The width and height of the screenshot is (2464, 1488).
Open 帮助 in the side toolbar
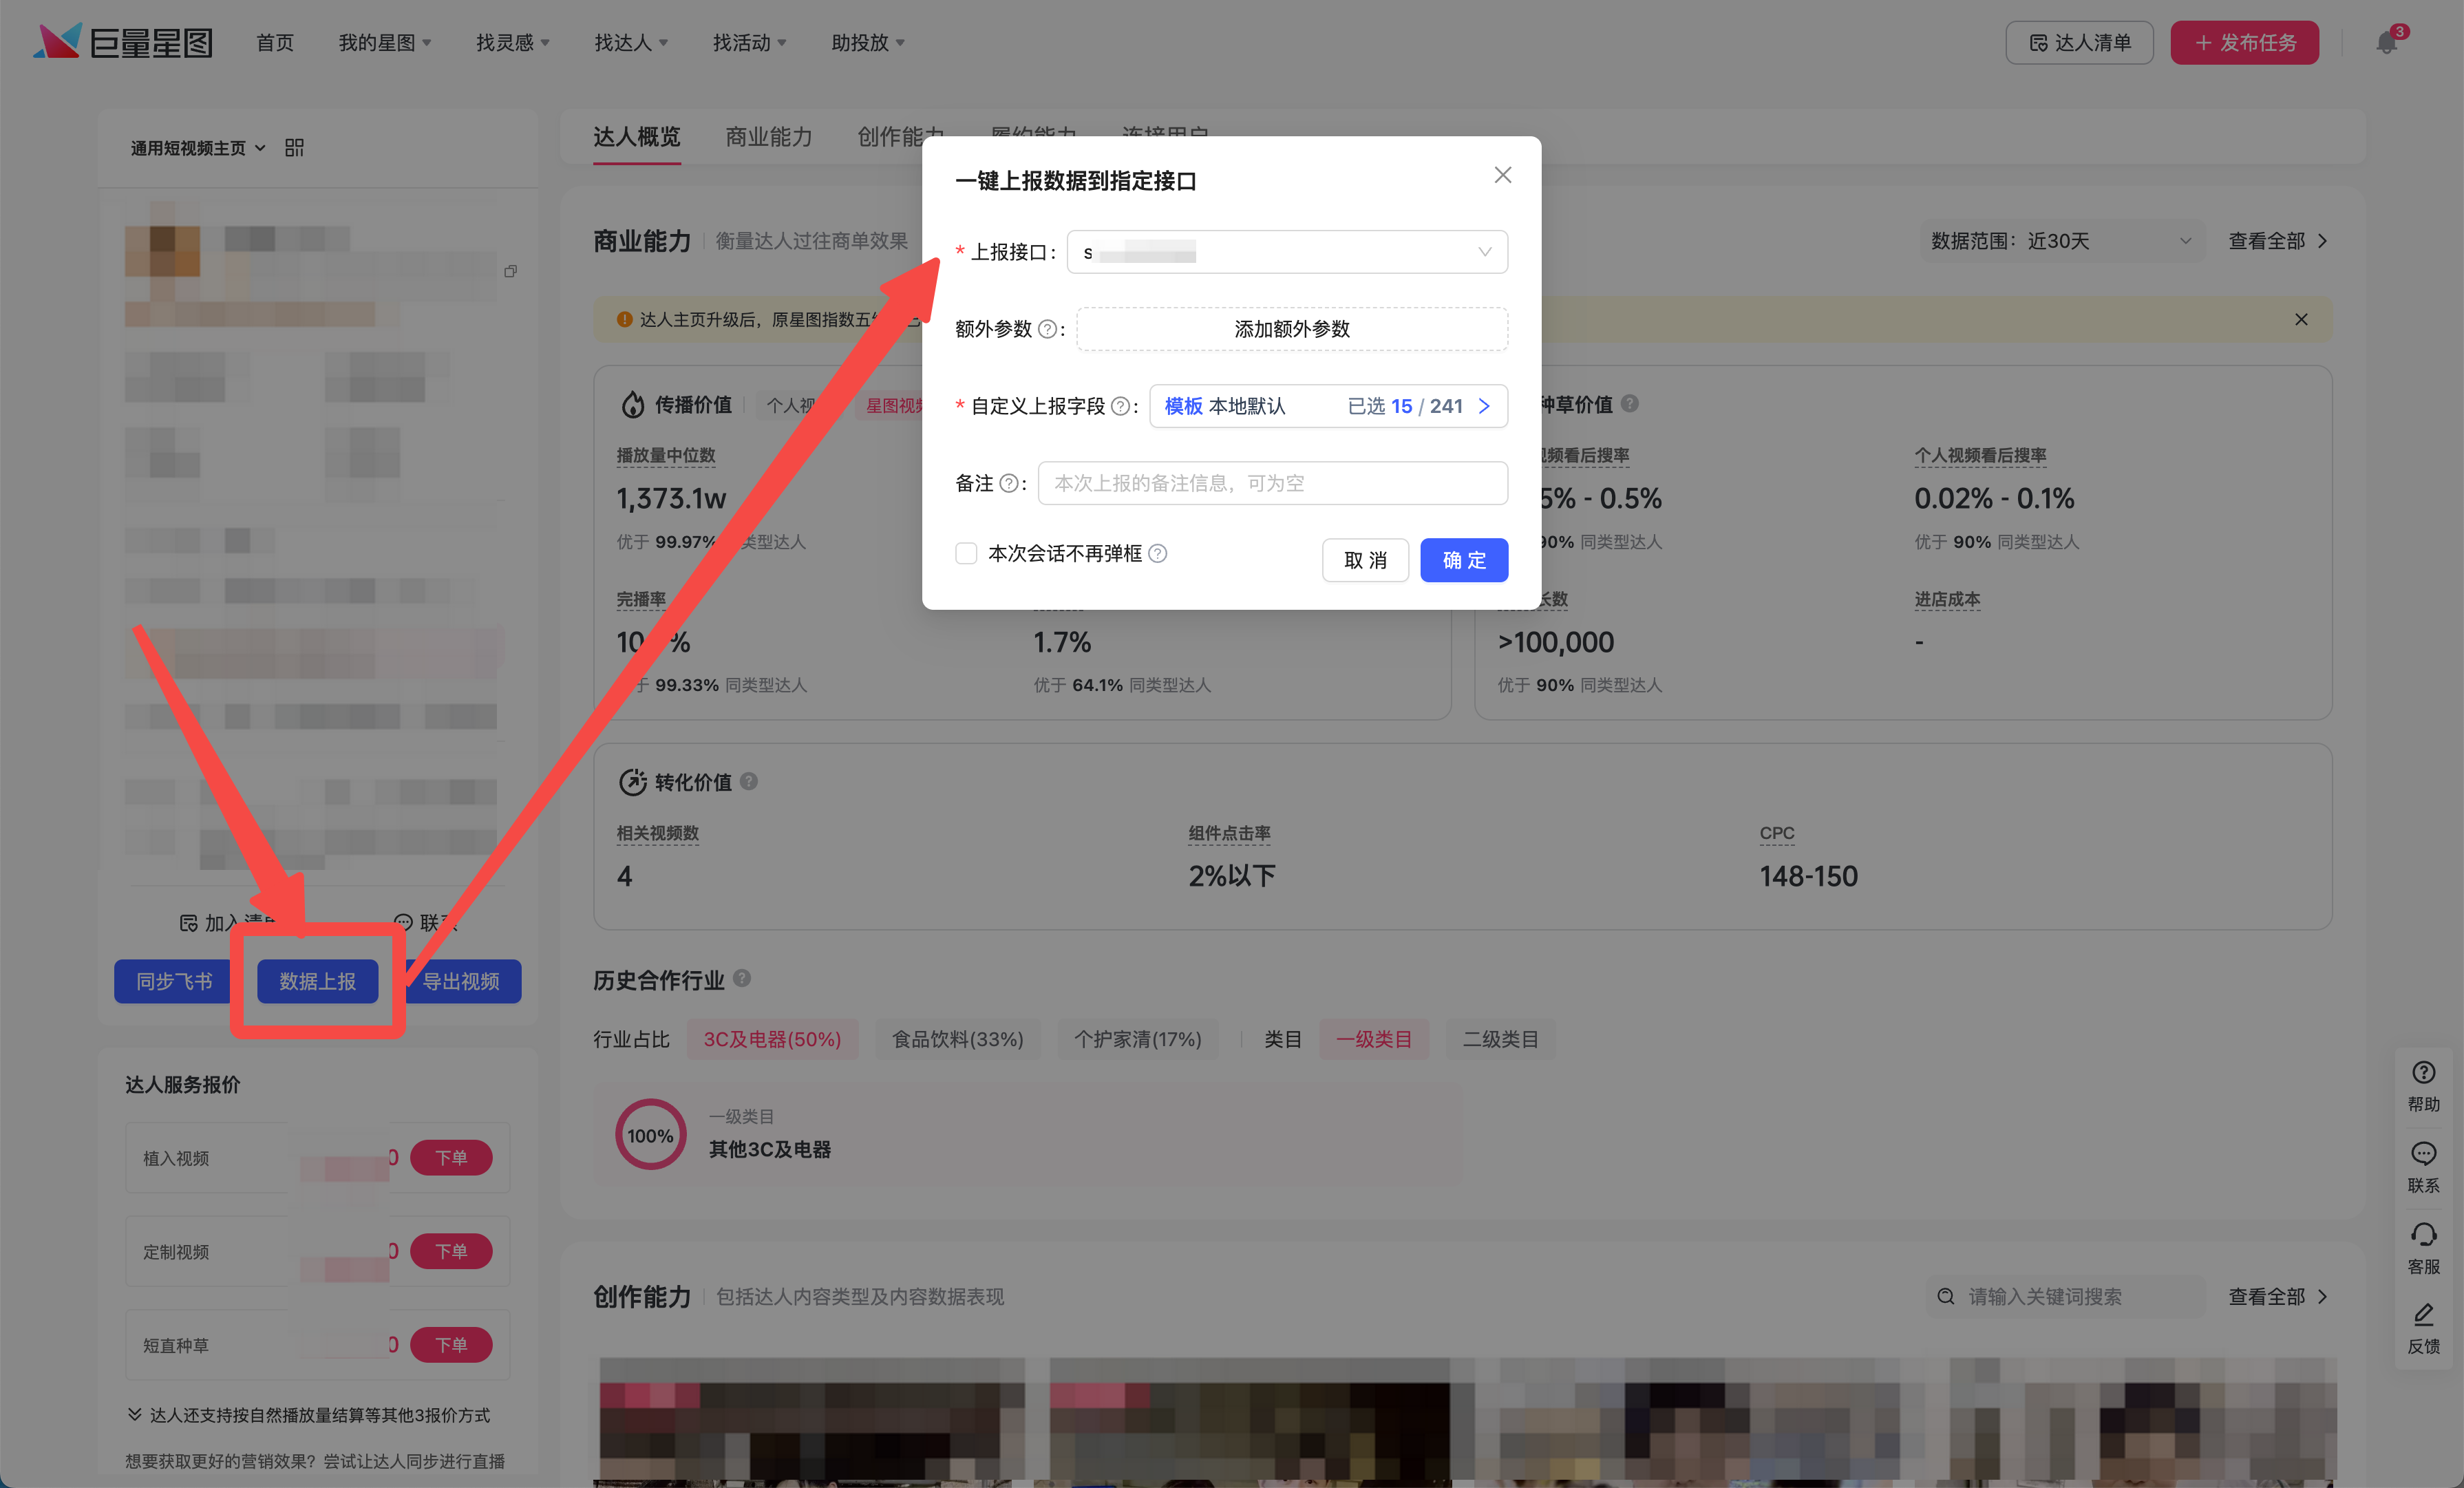point(2423,1086)
